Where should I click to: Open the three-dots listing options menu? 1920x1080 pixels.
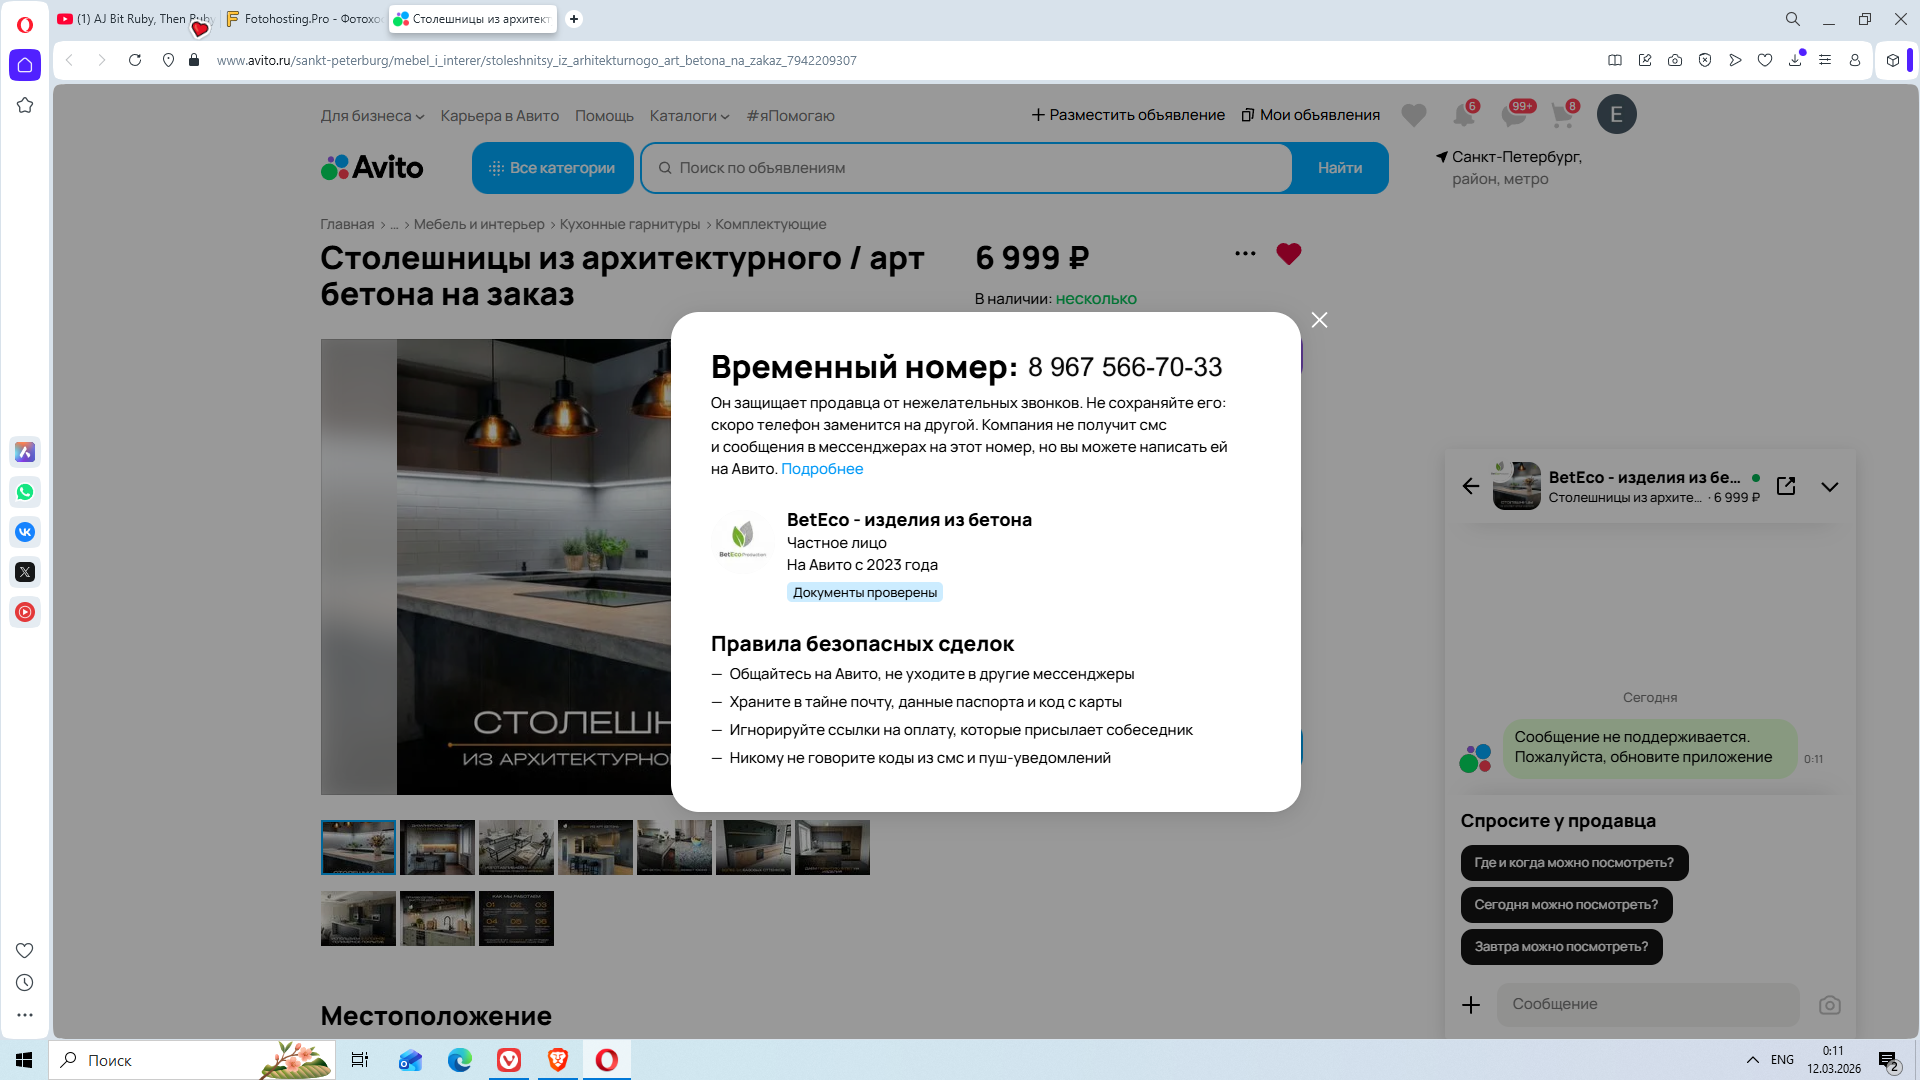tap(1245, 254)
